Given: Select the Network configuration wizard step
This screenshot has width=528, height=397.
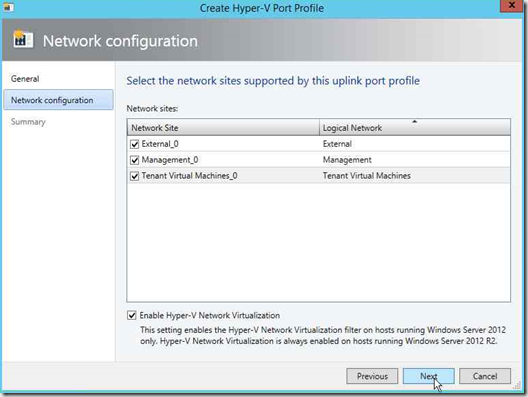Looking at the screenshot, I should [59, 100].
